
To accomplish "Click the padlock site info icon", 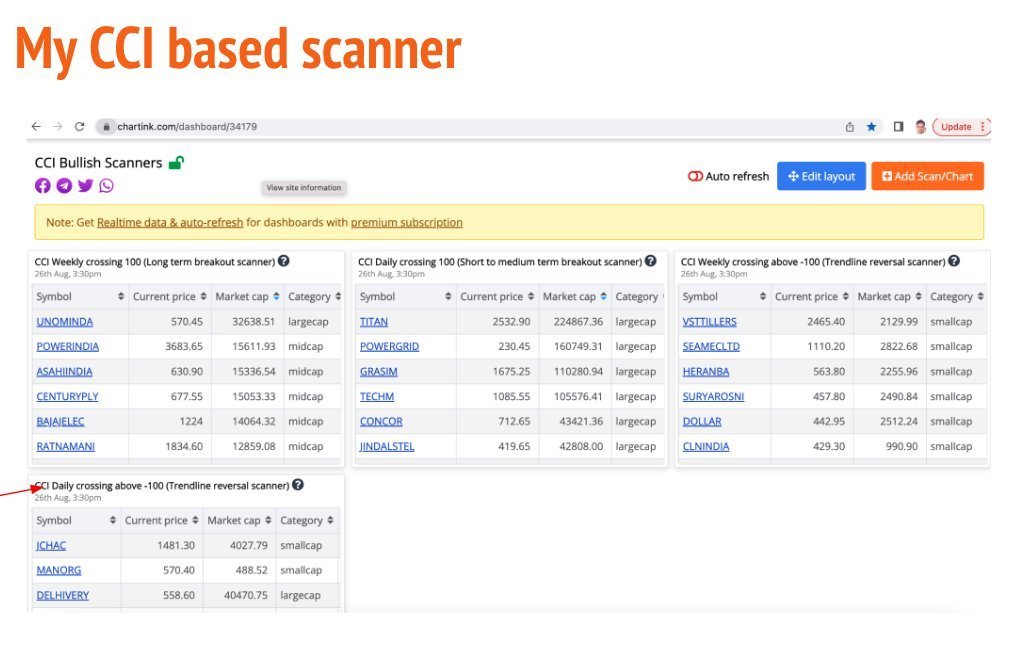I will 106,127.
